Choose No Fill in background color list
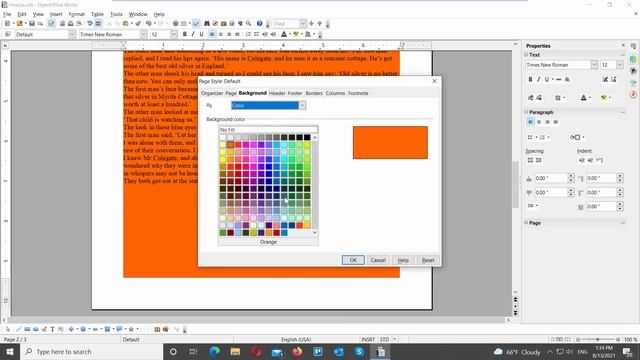640x360 pixels. [x=268, y=130]
